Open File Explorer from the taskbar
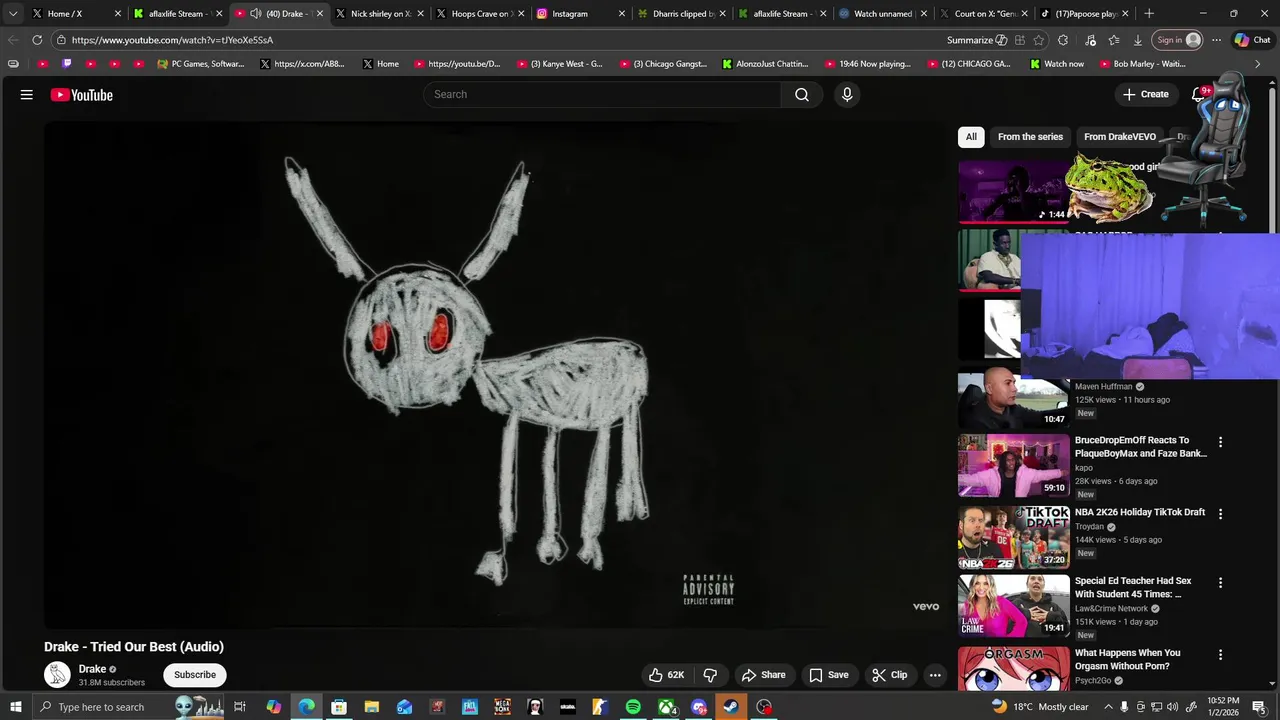 (x=371, y=707)
